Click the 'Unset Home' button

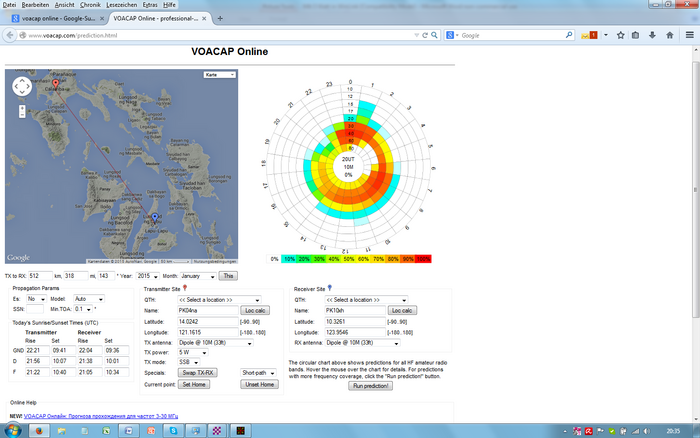[259, 384]
